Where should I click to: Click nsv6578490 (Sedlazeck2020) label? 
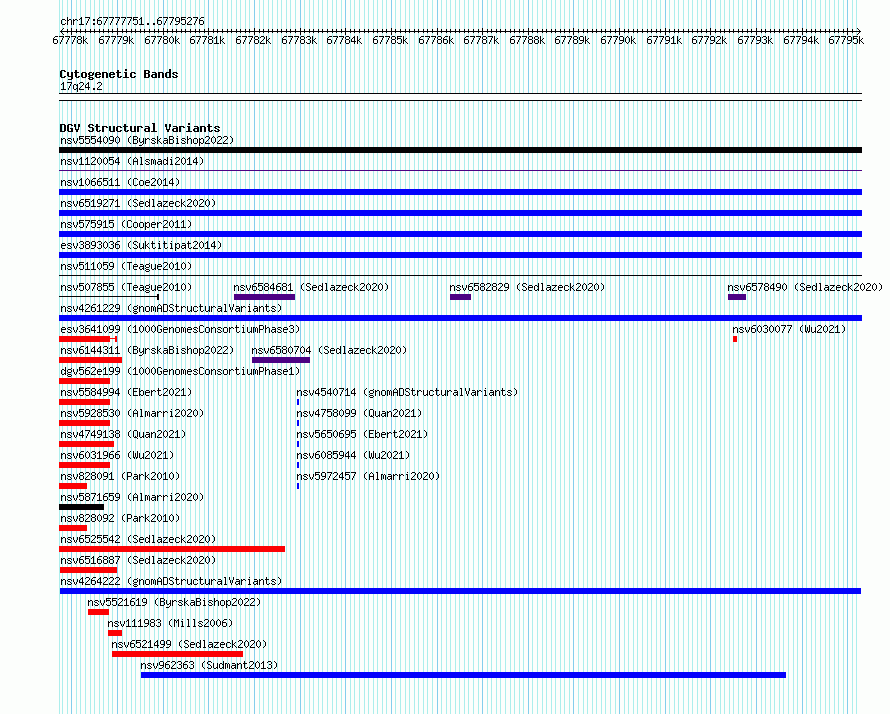(805, 287)
